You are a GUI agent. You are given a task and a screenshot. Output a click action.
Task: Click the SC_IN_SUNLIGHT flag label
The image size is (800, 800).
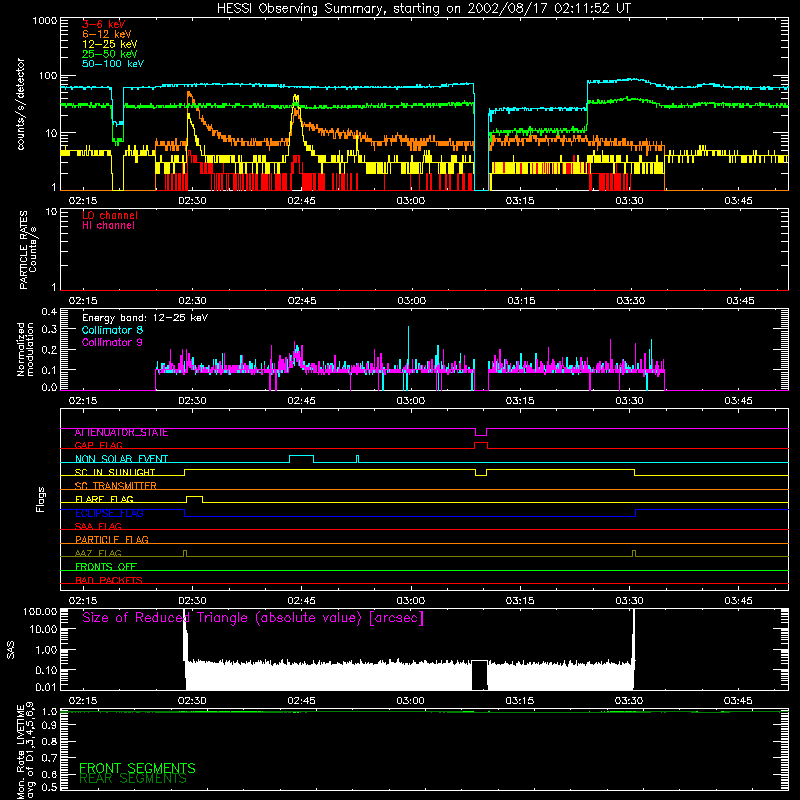pos(115,472)
